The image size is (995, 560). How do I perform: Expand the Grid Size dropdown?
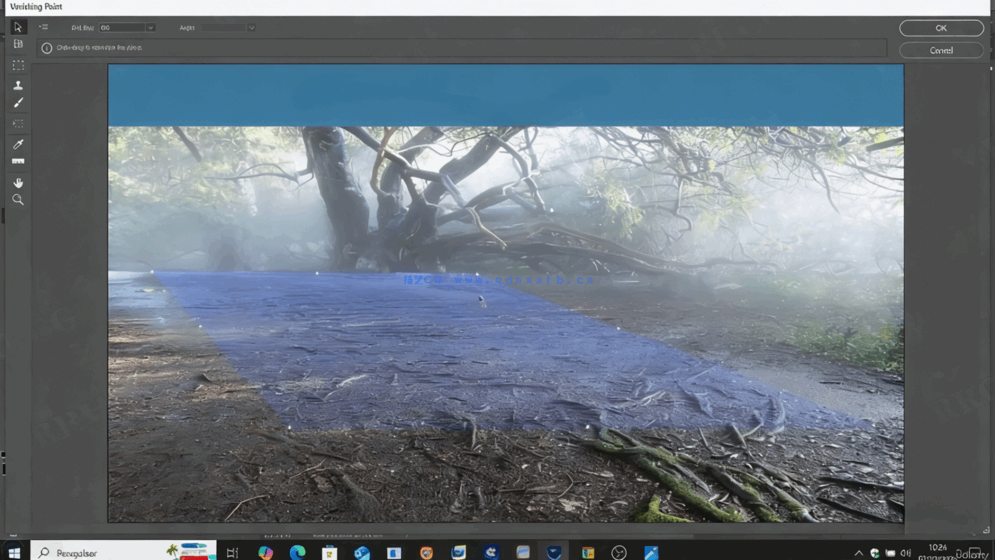(x=150, y=28)
